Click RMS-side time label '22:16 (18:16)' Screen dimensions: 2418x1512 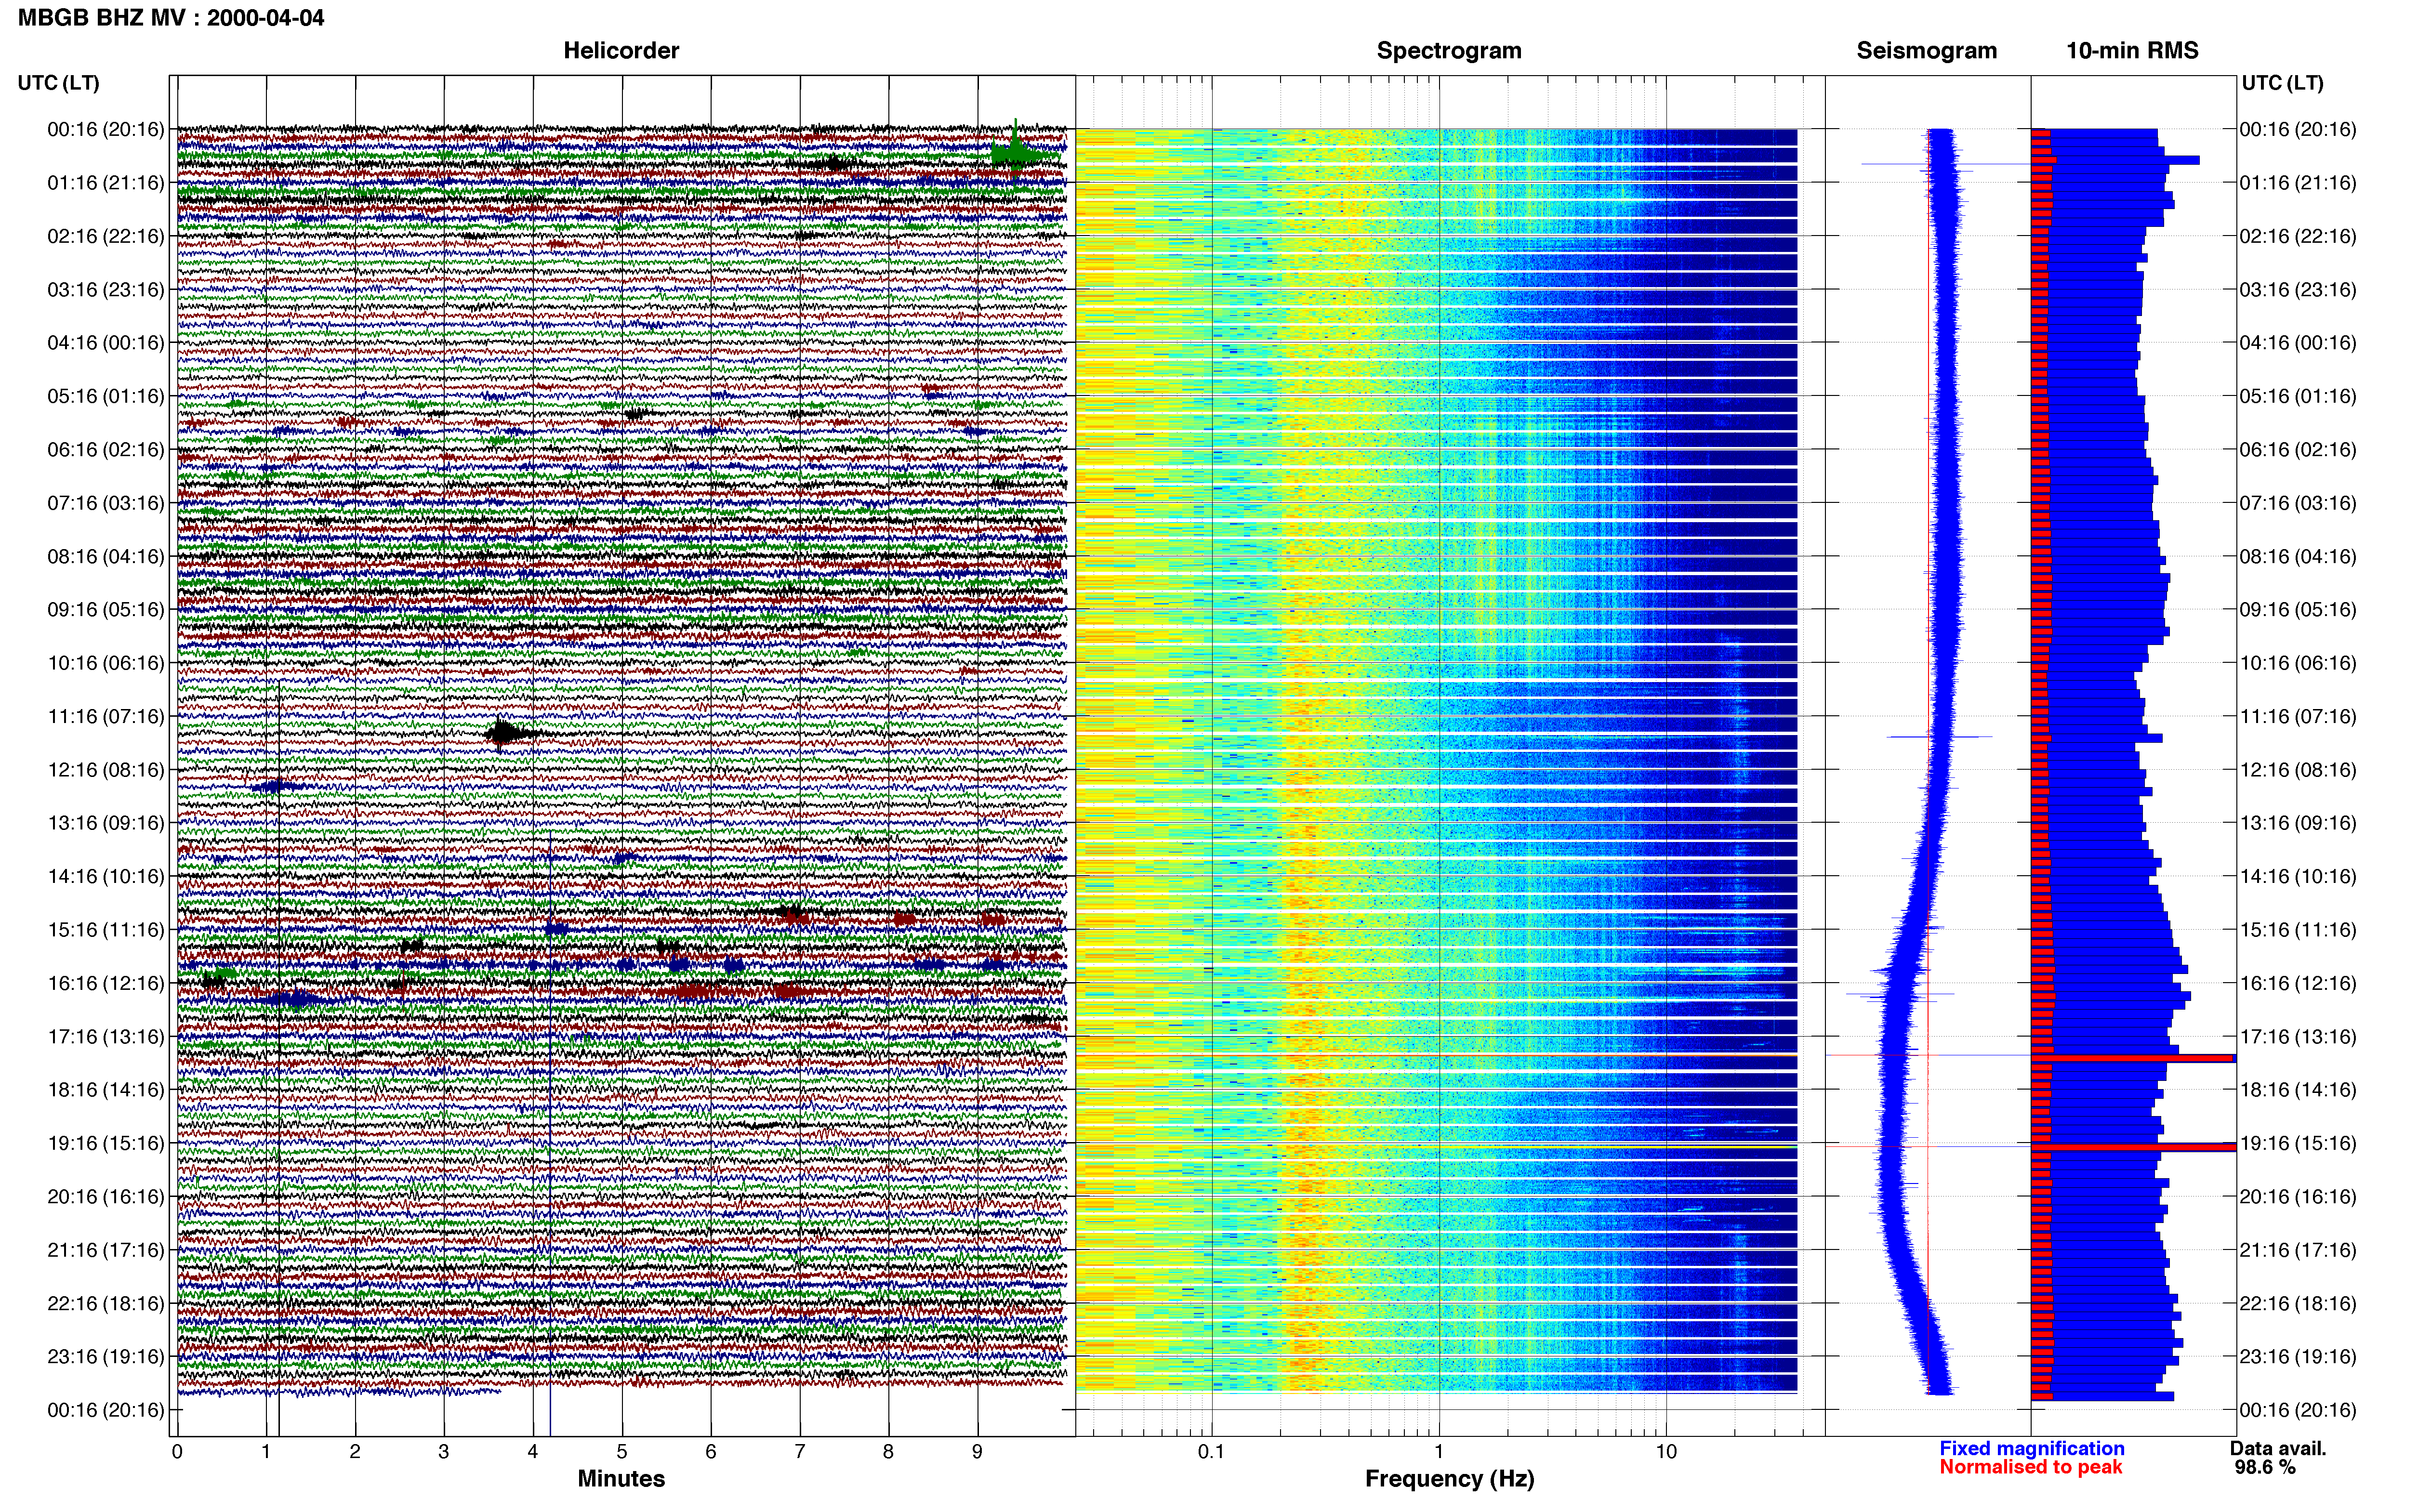click(2298, 1303)
